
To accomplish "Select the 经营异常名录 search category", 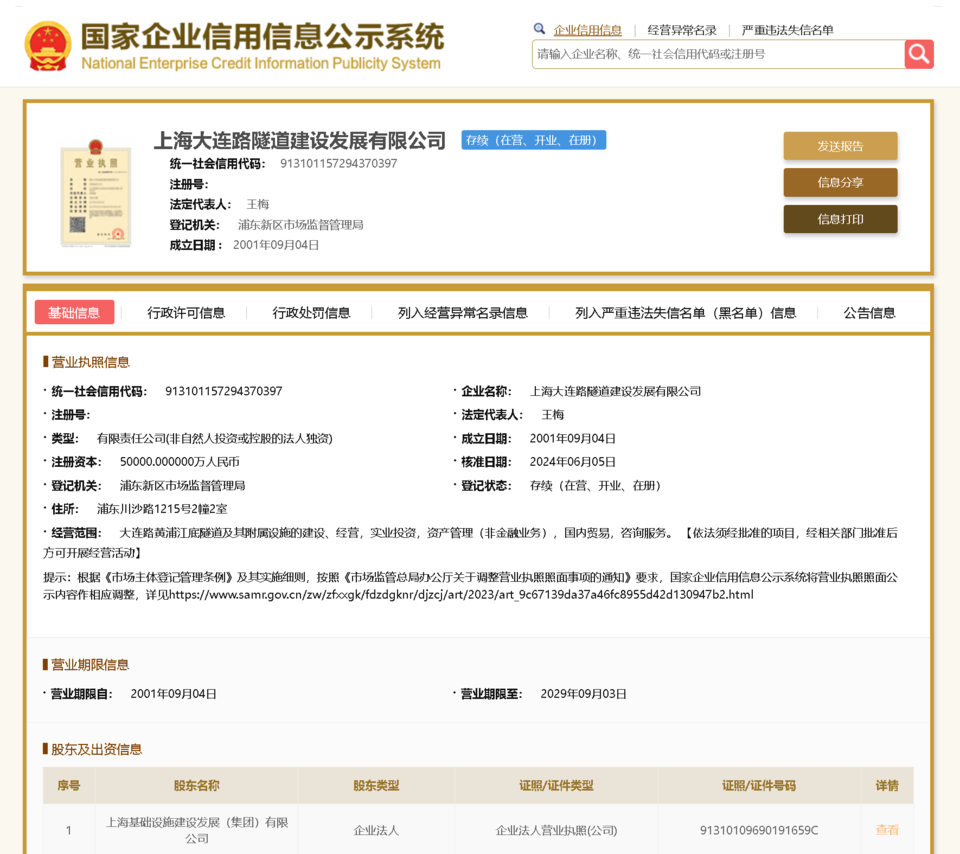I will click(x=682, y=30).
